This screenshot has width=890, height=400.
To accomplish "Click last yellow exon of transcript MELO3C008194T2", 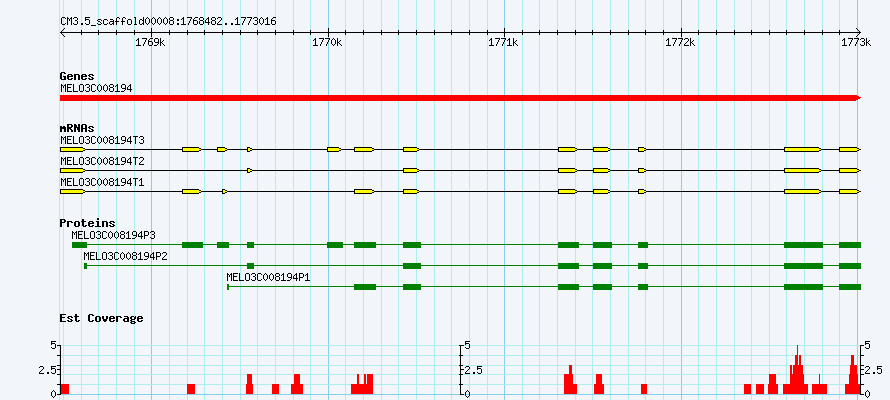I will 850,170.
